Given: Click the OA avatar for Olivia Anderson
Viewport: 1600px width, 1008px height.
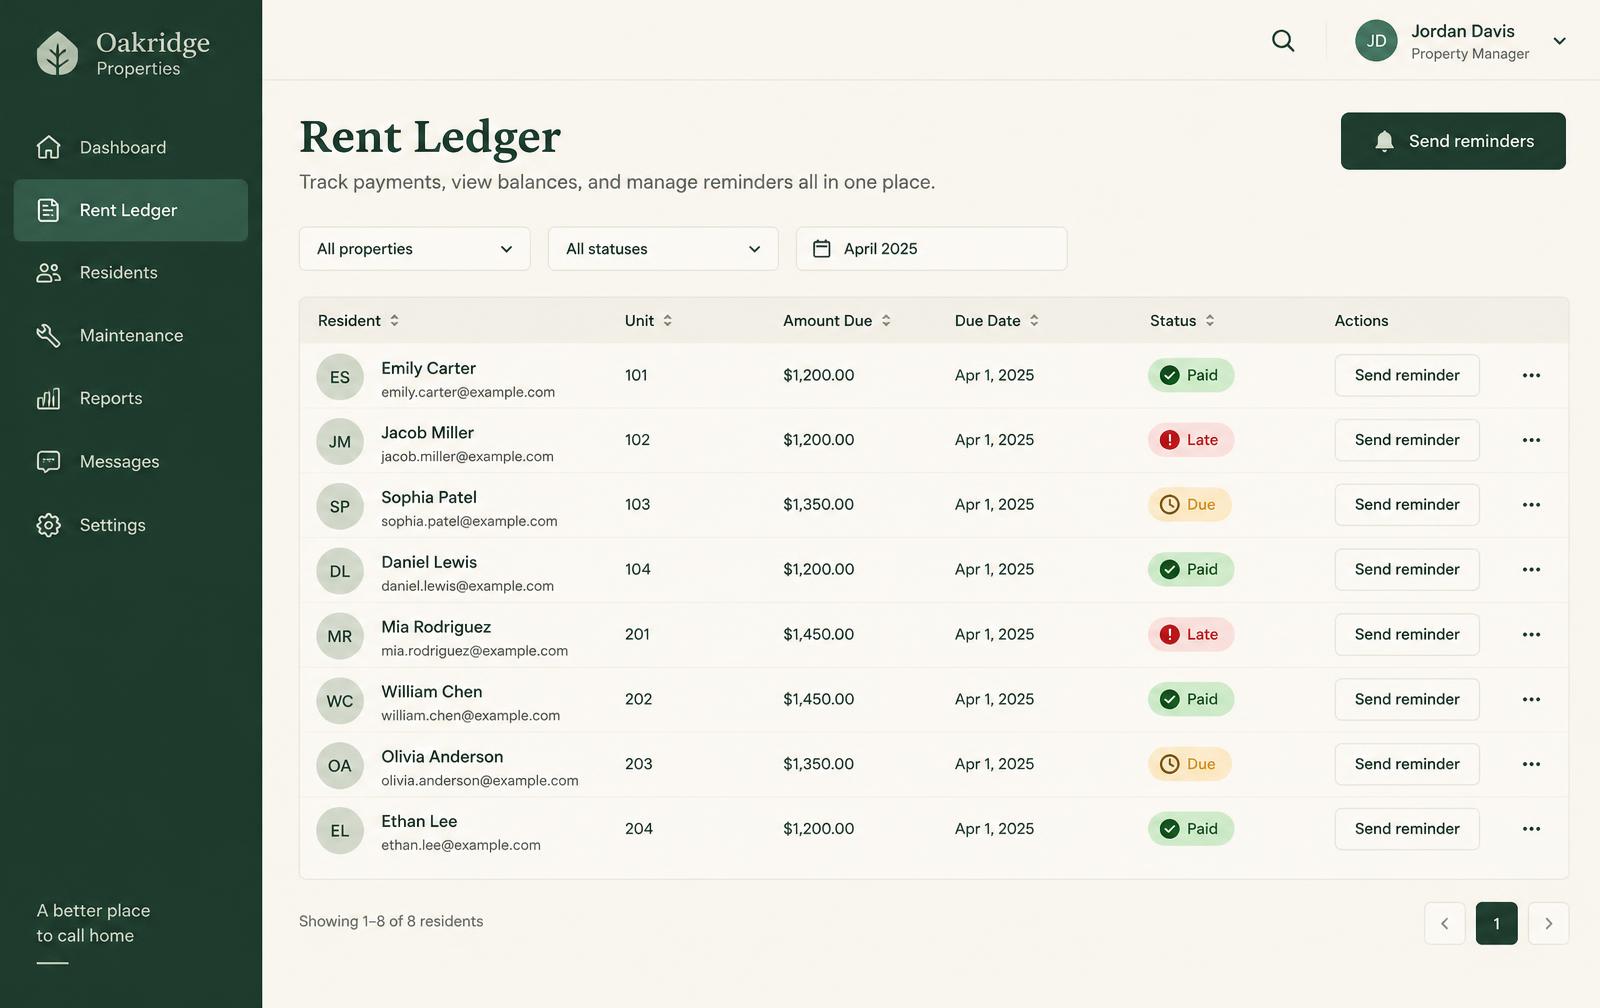Looking at the screenshot, I should [340, 766].
